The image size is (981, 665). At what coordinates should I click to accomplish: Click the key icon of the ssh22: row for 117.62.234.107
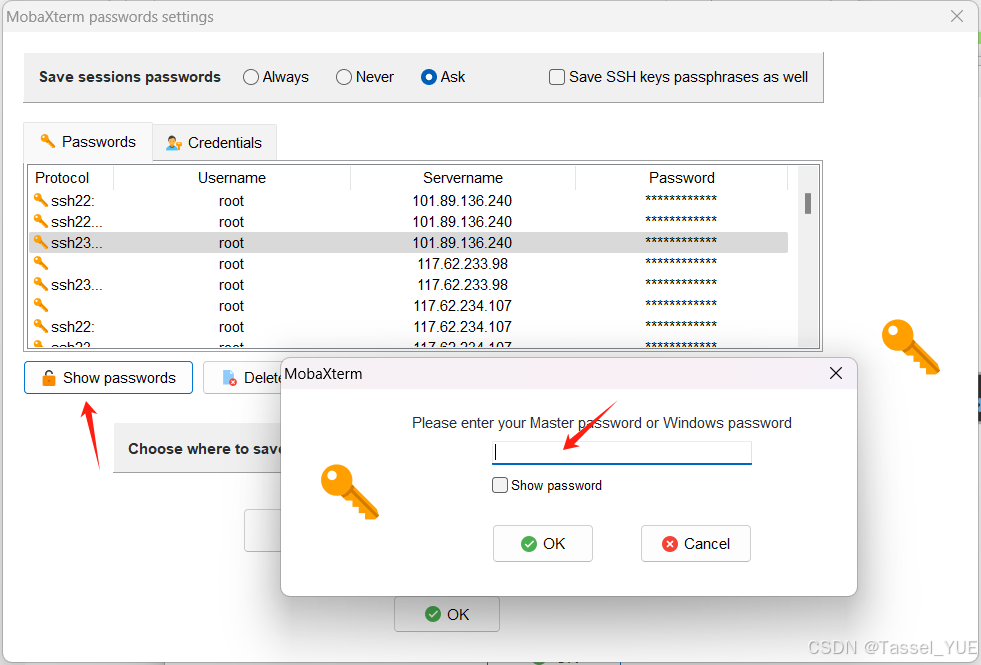pyautogui.click(x=41, y=326)
